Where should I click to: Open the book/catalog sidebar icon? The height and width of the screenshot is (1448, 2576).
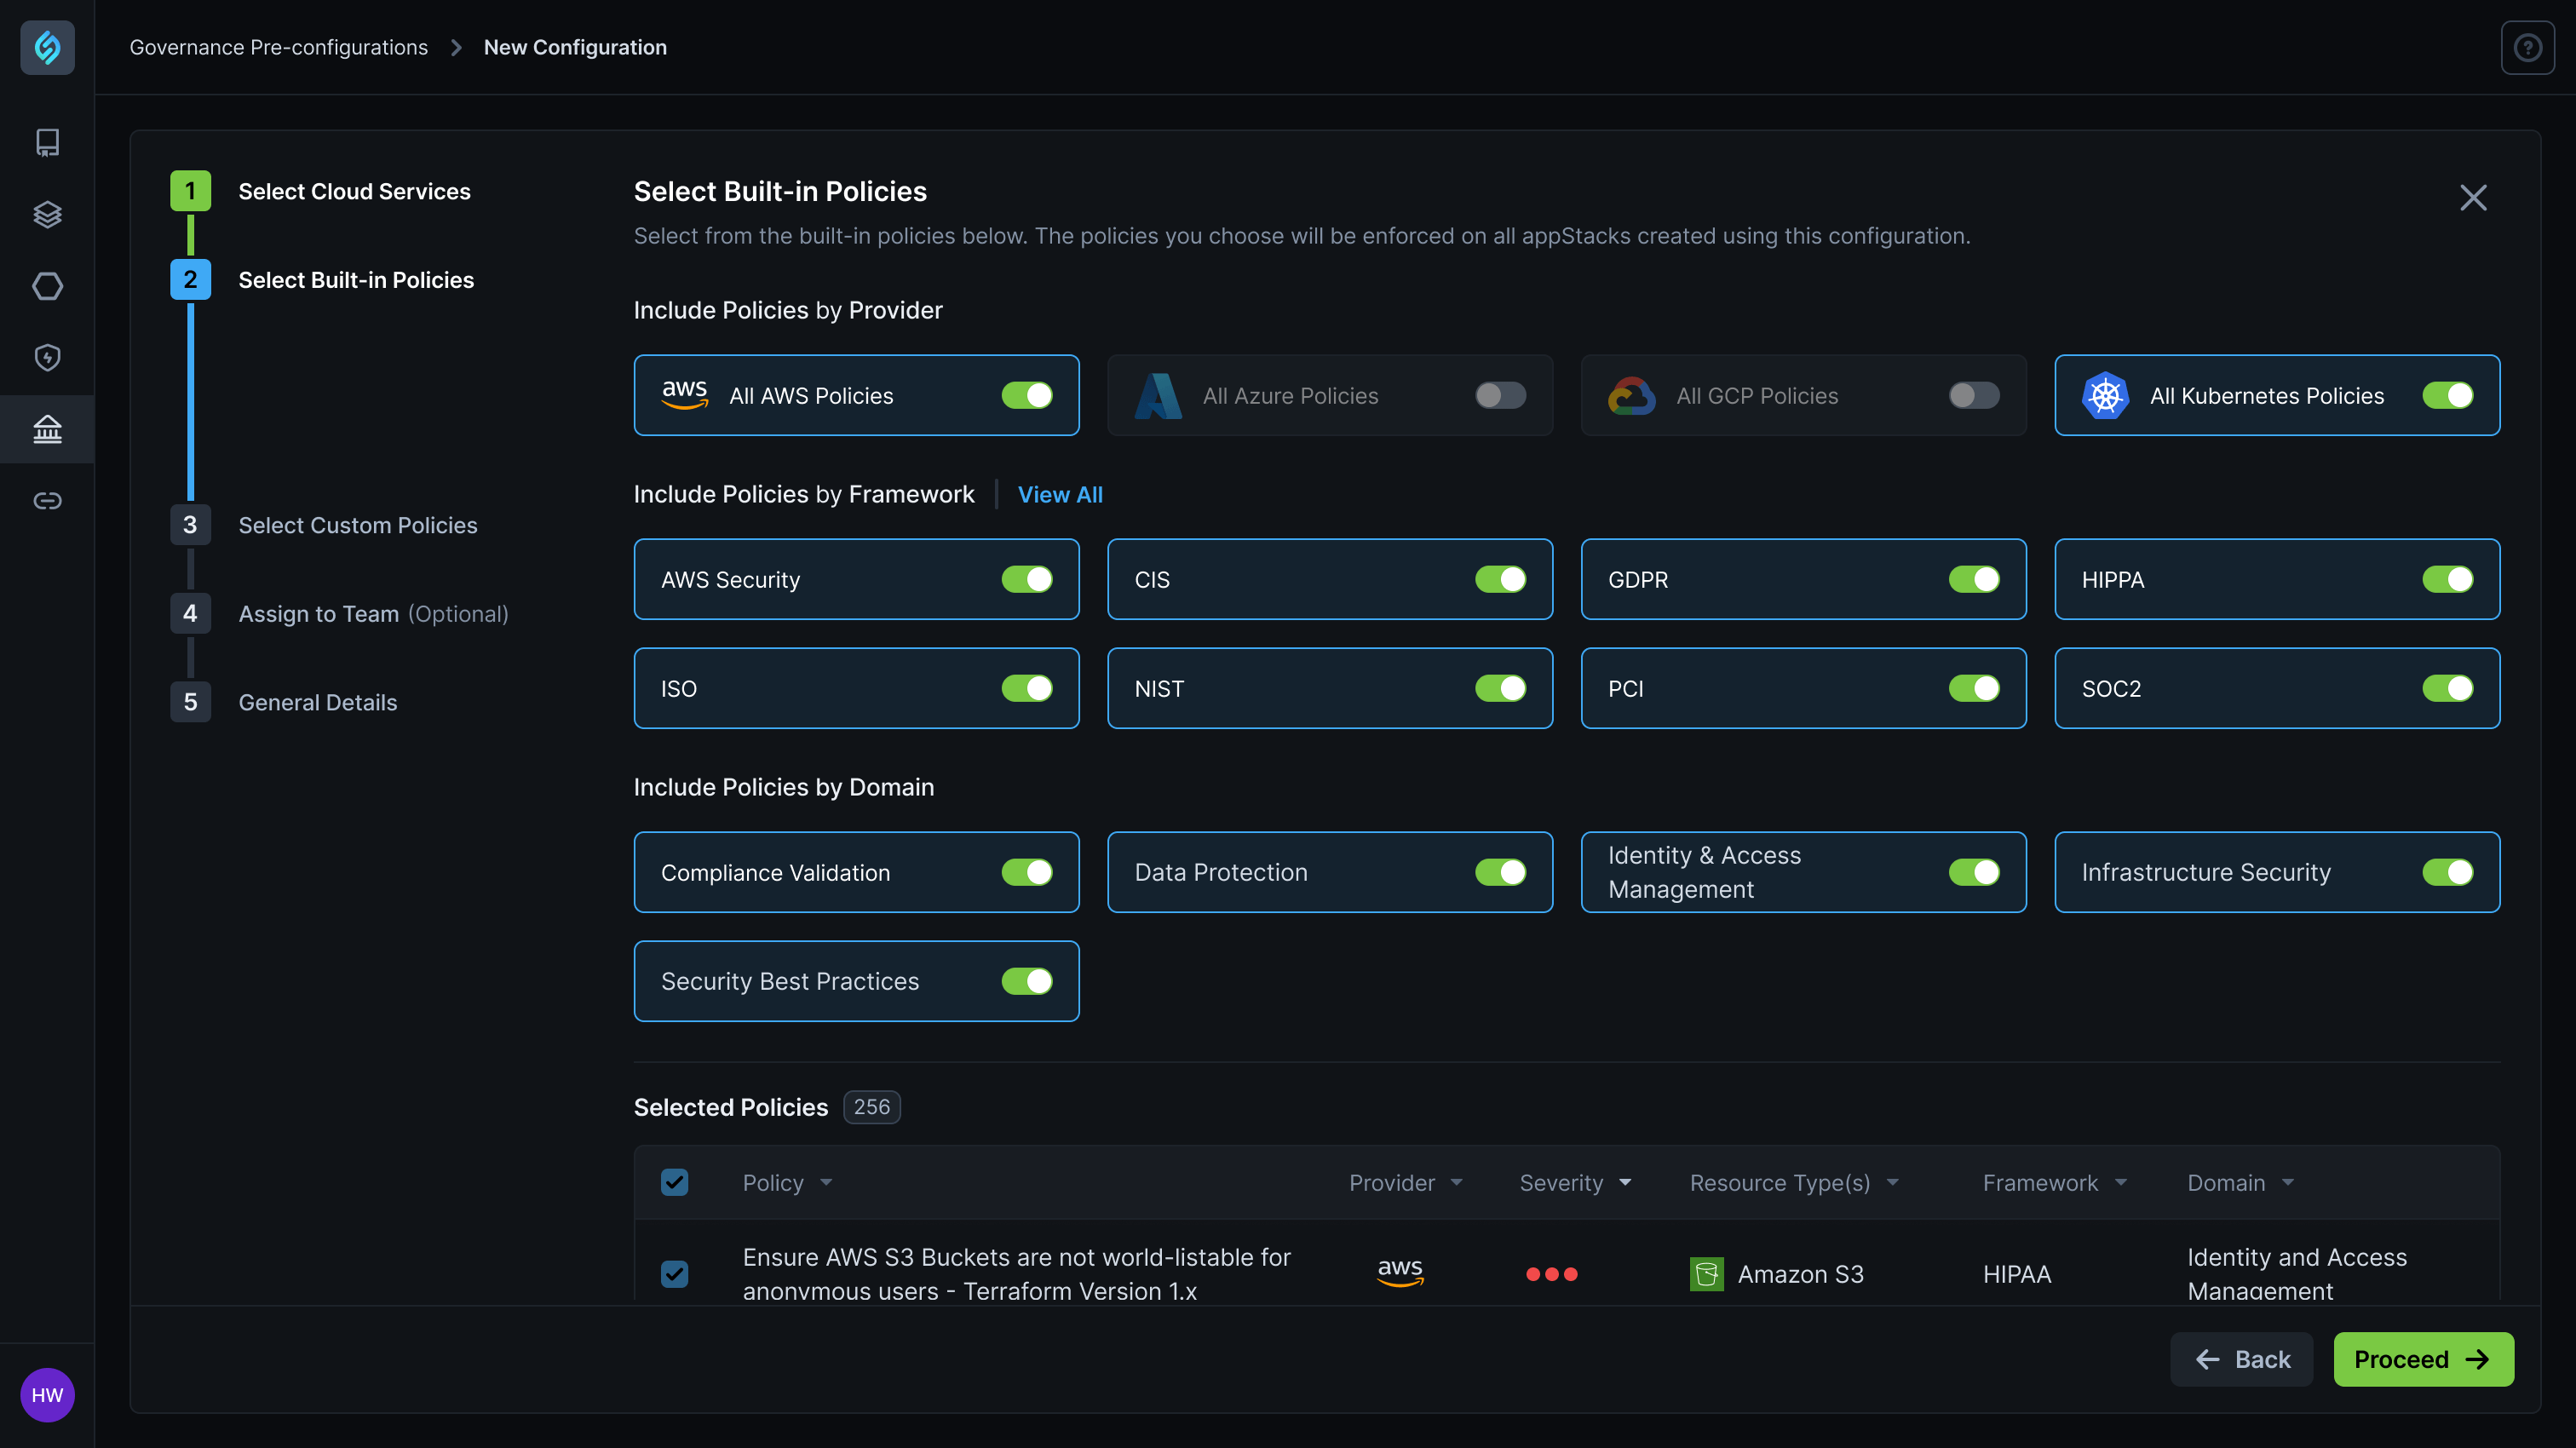47,142
